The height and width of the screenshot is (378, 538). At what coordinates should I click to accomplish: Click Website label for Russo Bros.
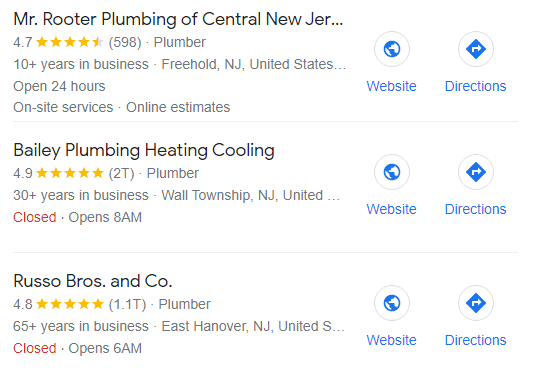pyautogui.click(x=391, y=340)
